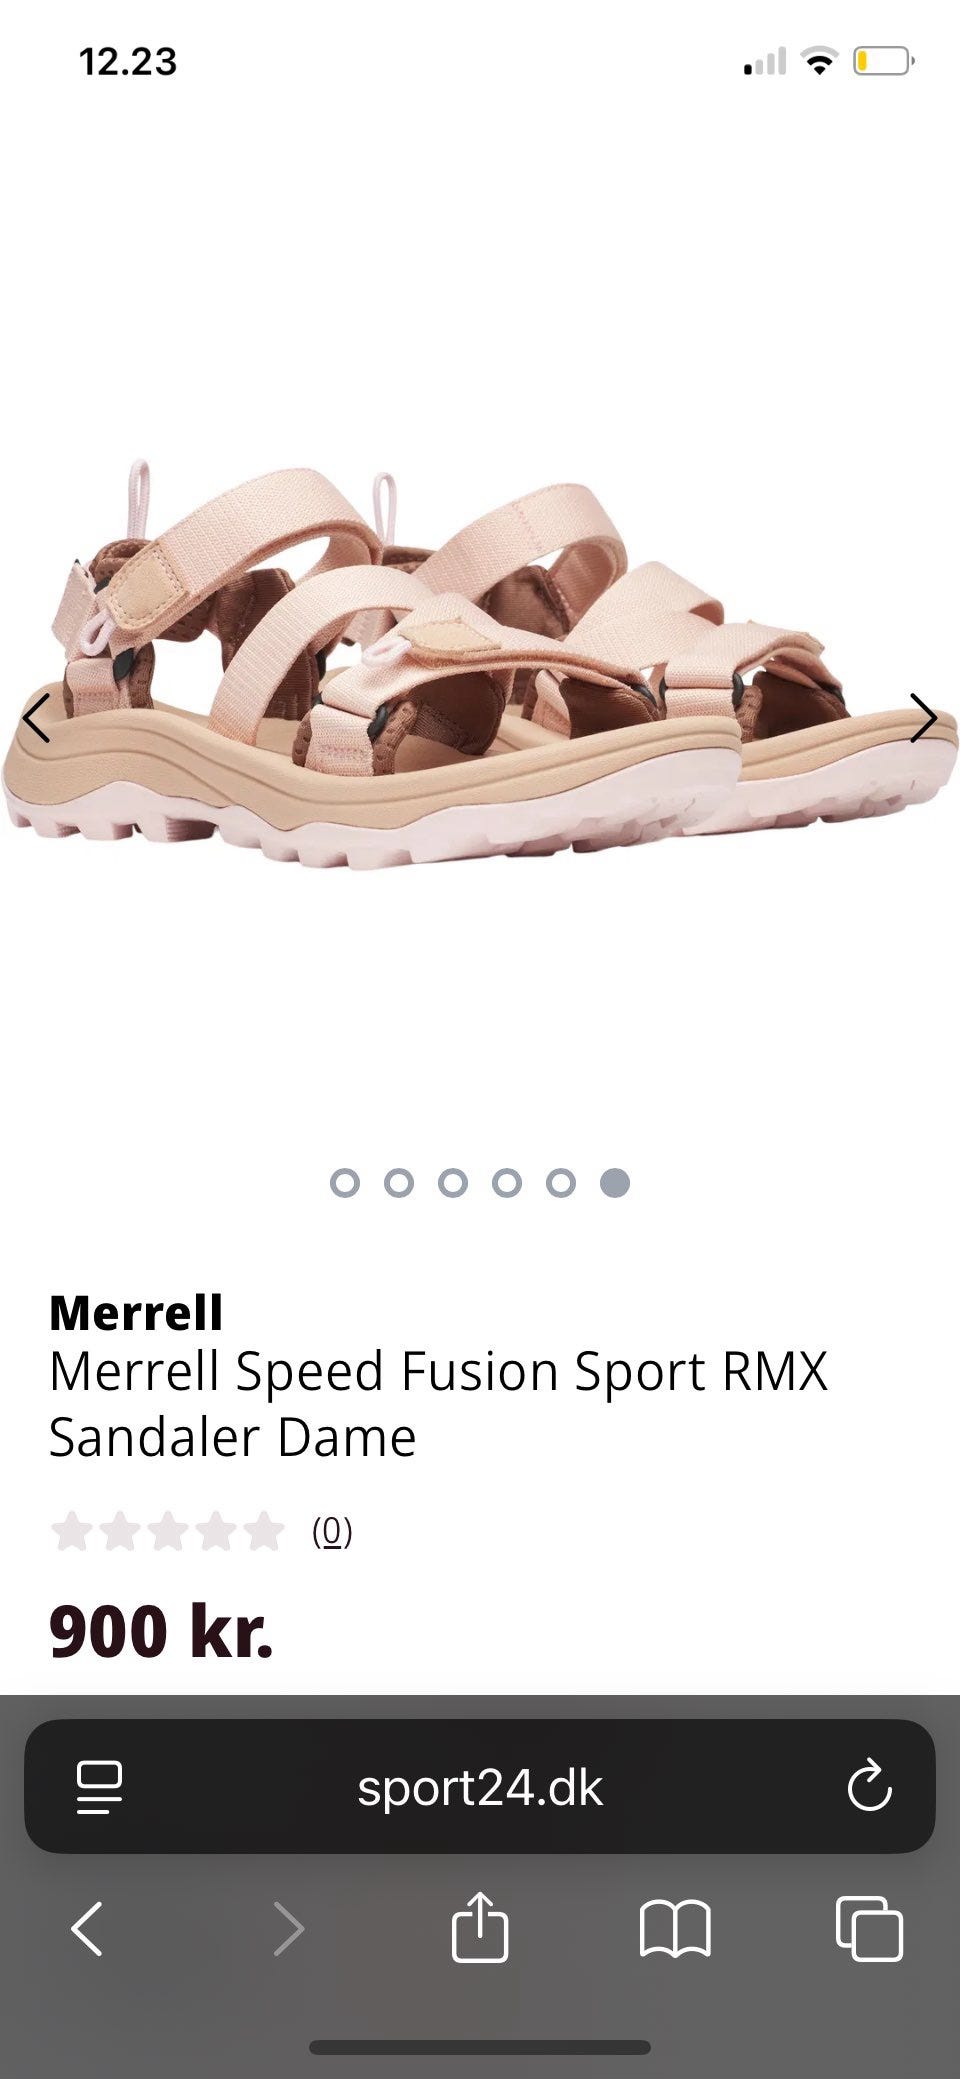Viewport: 960px width, 2079px height.
Task: Select first image carousel dot
Action: pos(345,1183)
